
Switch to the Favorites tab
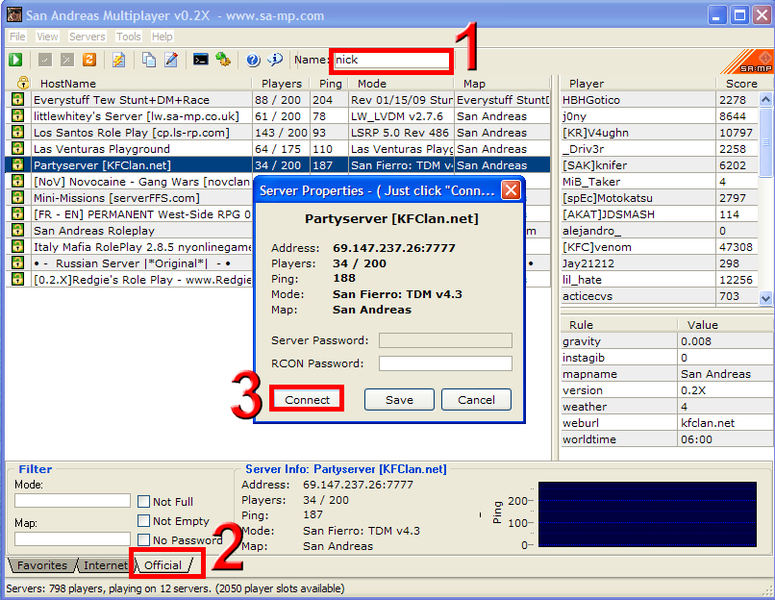(42, 565)
